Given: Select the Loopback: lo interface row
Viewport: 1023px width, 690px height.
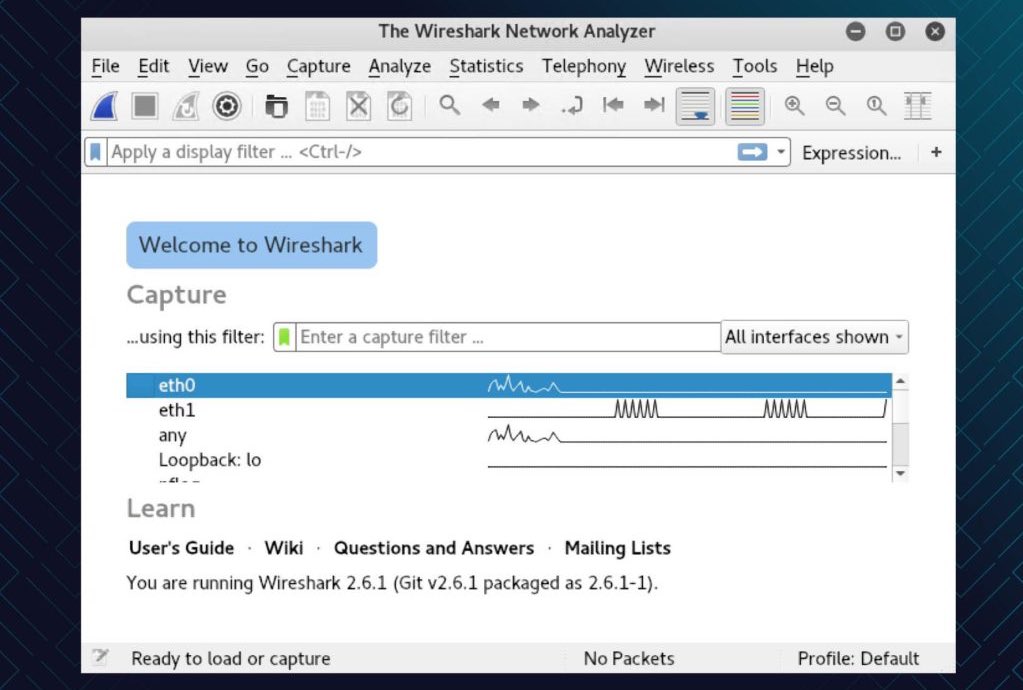Looking at the screenshot, I should click(x=509, y=460).
